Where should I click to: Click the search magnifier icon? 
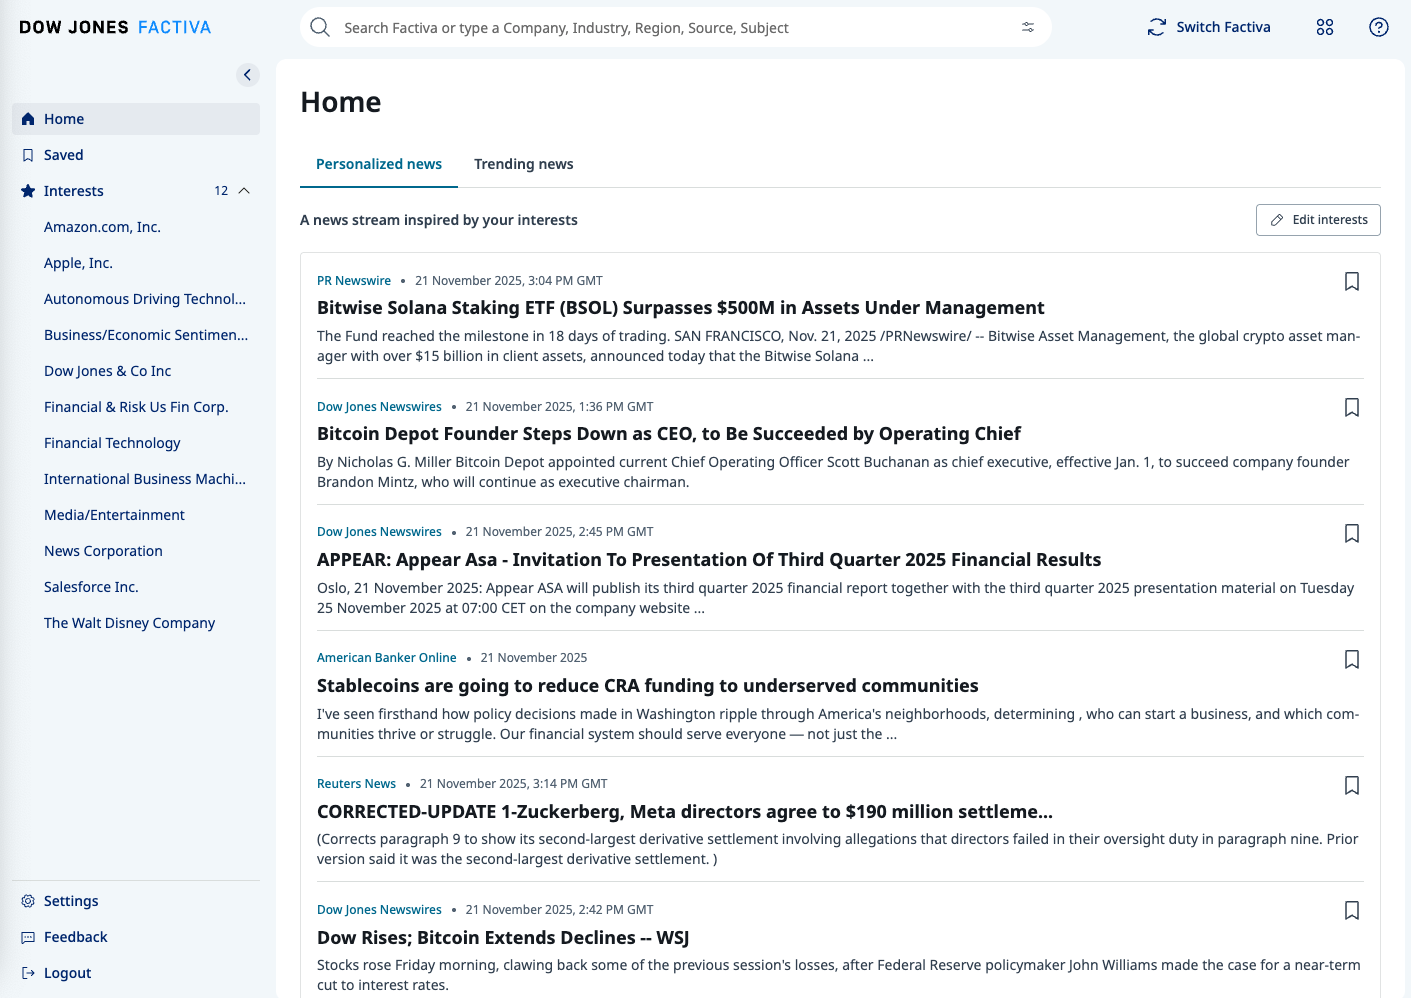point(320,27)
